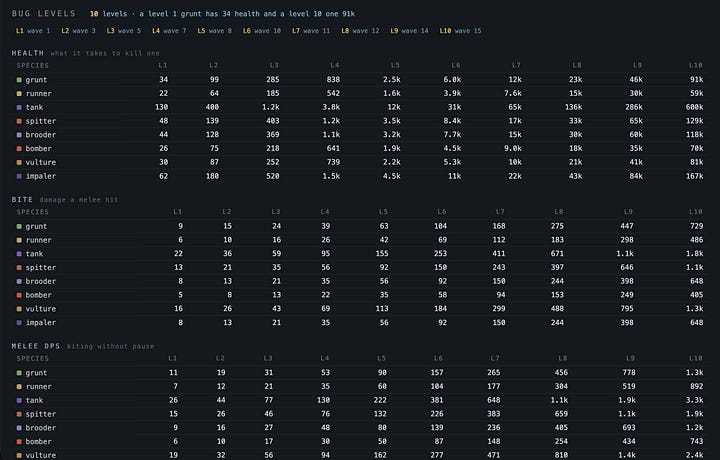Click bomber's 743 value in Melee DPS table
This screenshot has height=460, width=720.
tap(696, 442)
